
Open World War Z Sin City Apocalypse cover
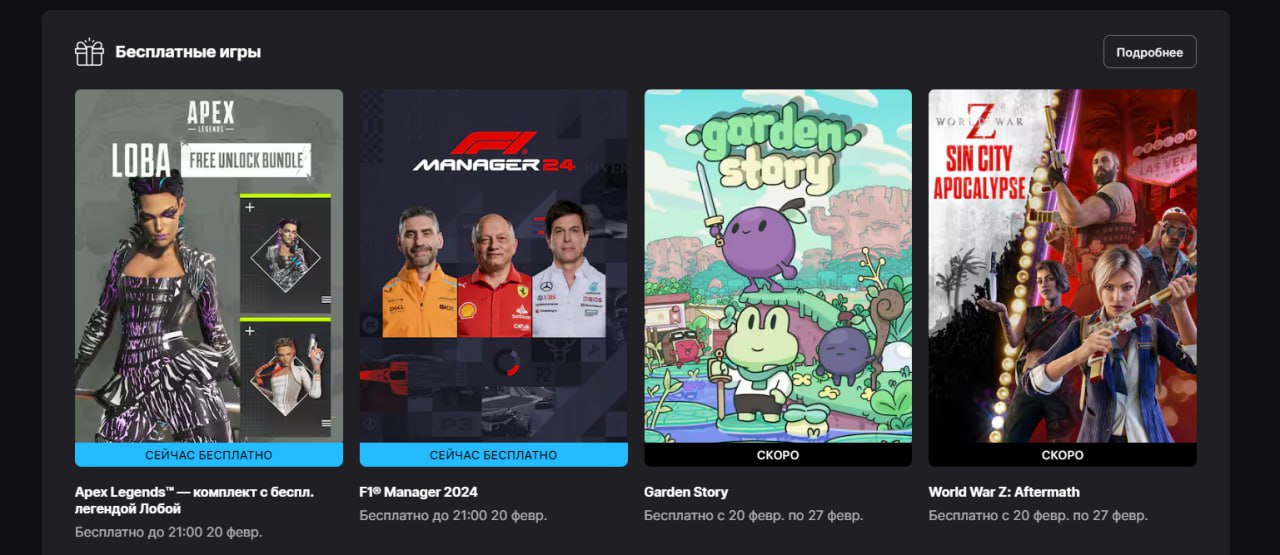tap(1062, 266)
